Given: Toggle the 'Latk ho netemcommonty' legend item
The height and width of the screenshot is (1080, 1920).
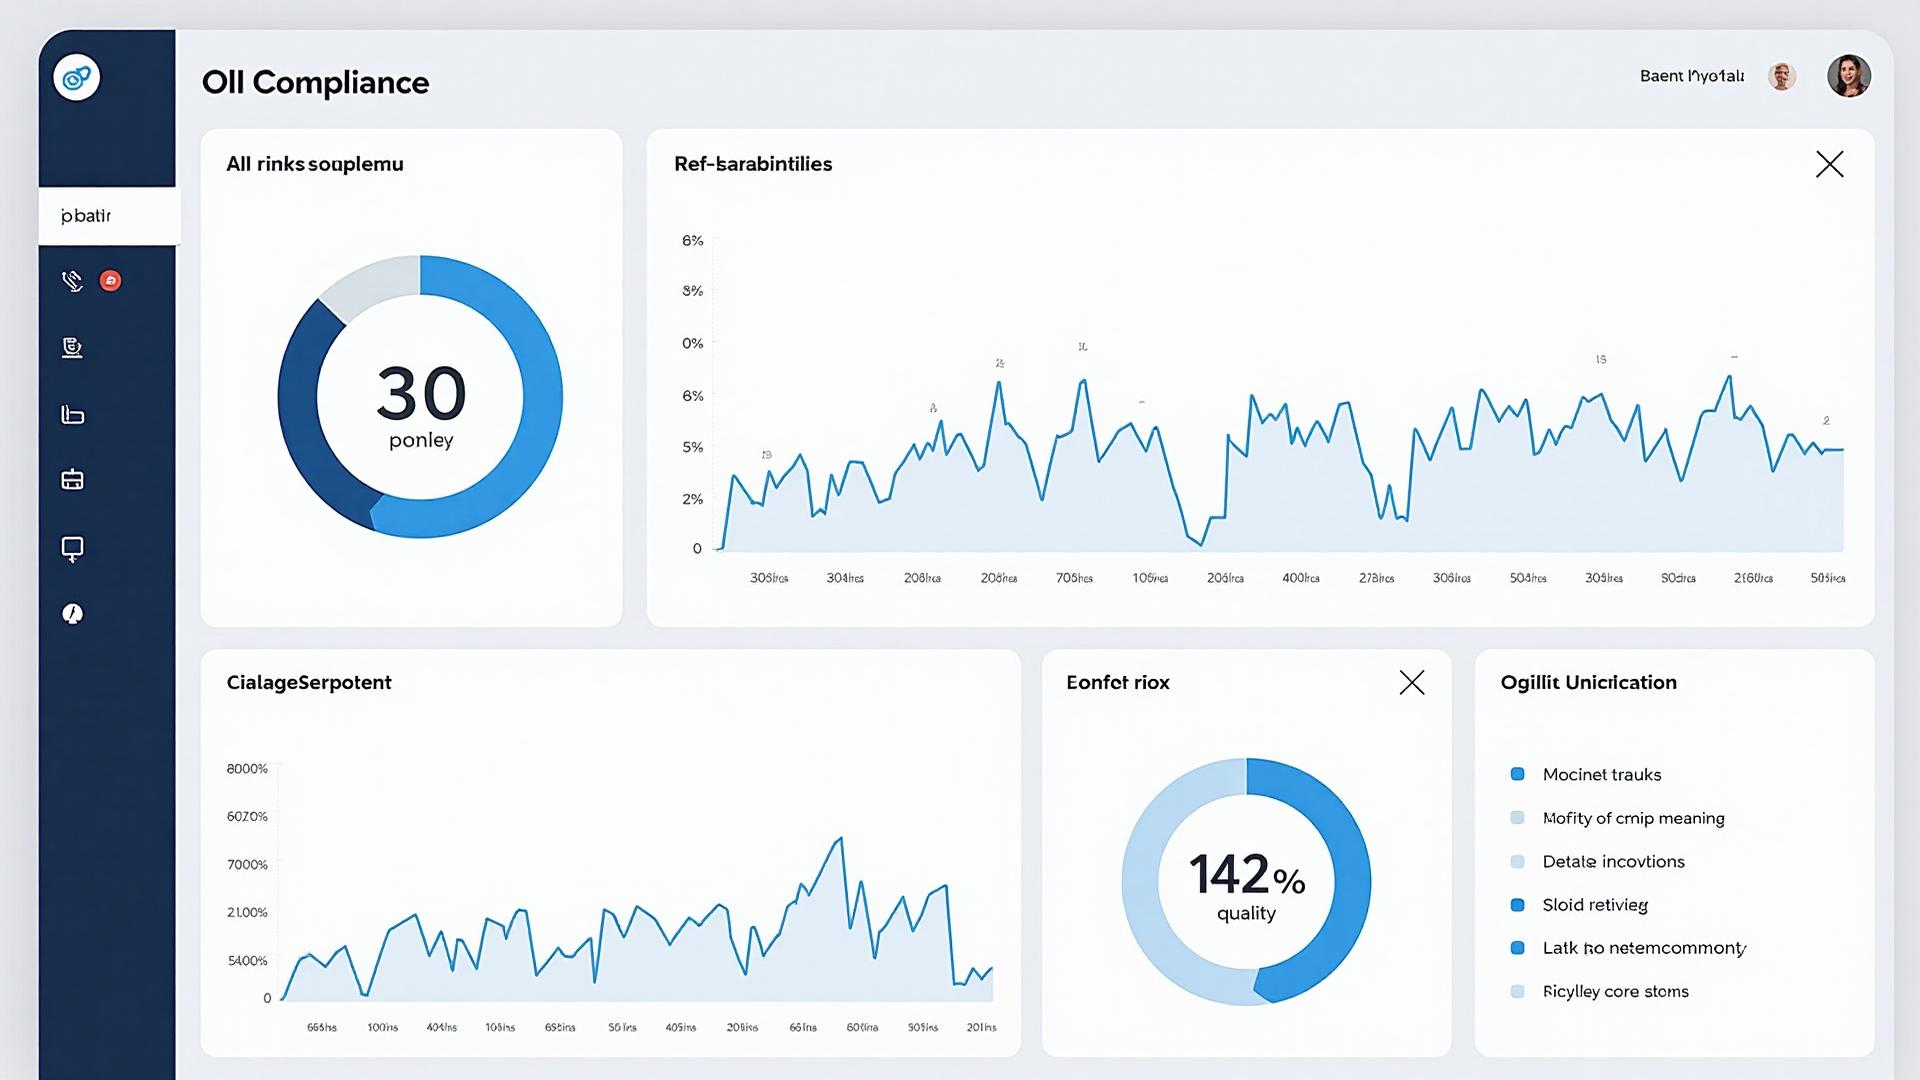Looking at the screenshot, I should 1628,948.
